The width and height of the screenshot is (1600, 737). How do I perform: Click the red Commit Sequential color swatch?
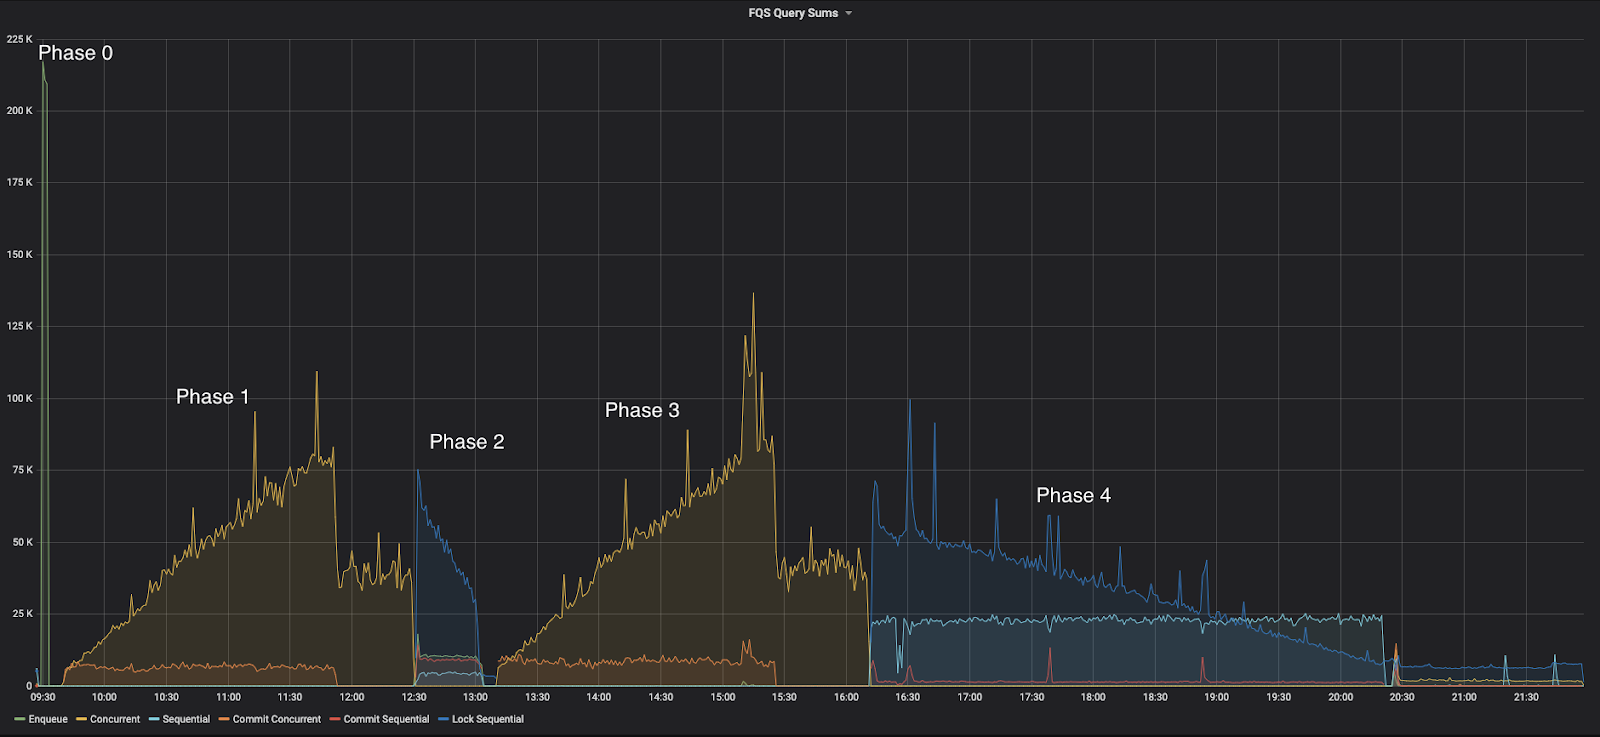336,719
